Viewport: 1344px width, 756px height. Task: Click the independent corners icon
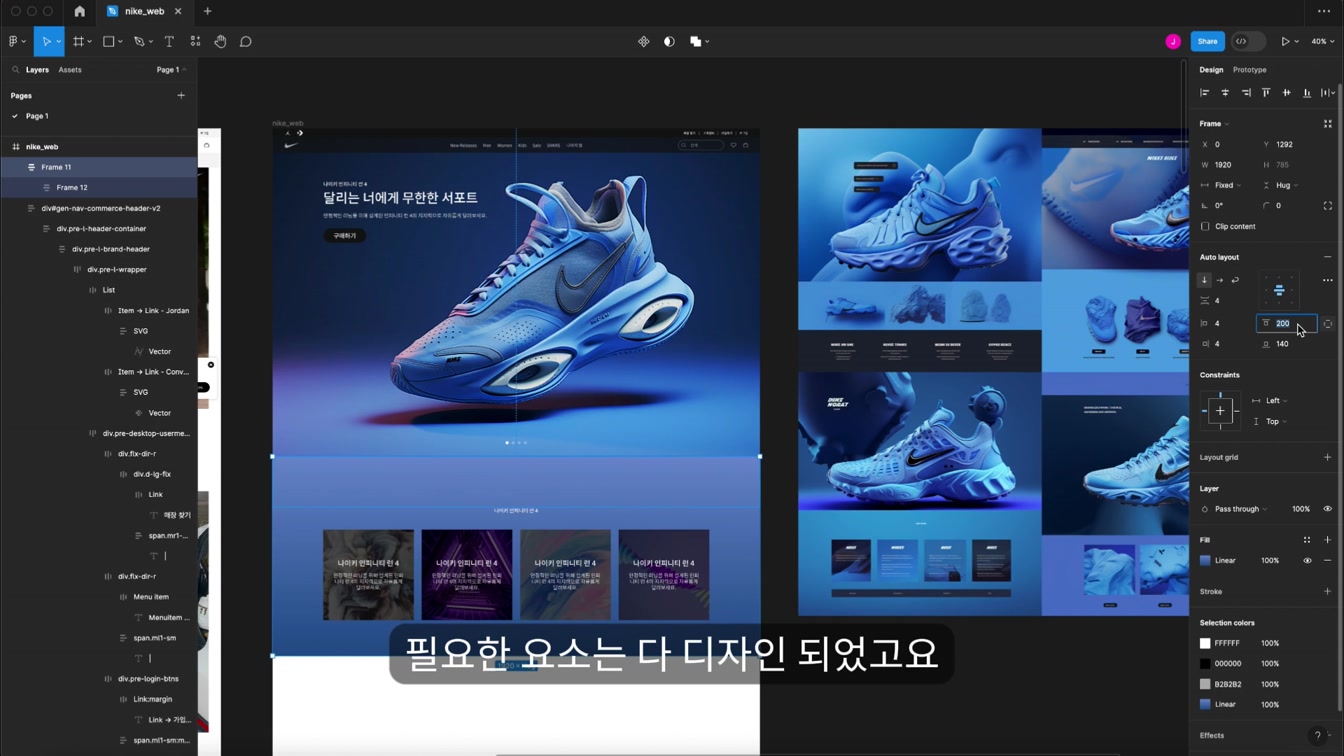pyautogui.click(x=1328, y=206)
